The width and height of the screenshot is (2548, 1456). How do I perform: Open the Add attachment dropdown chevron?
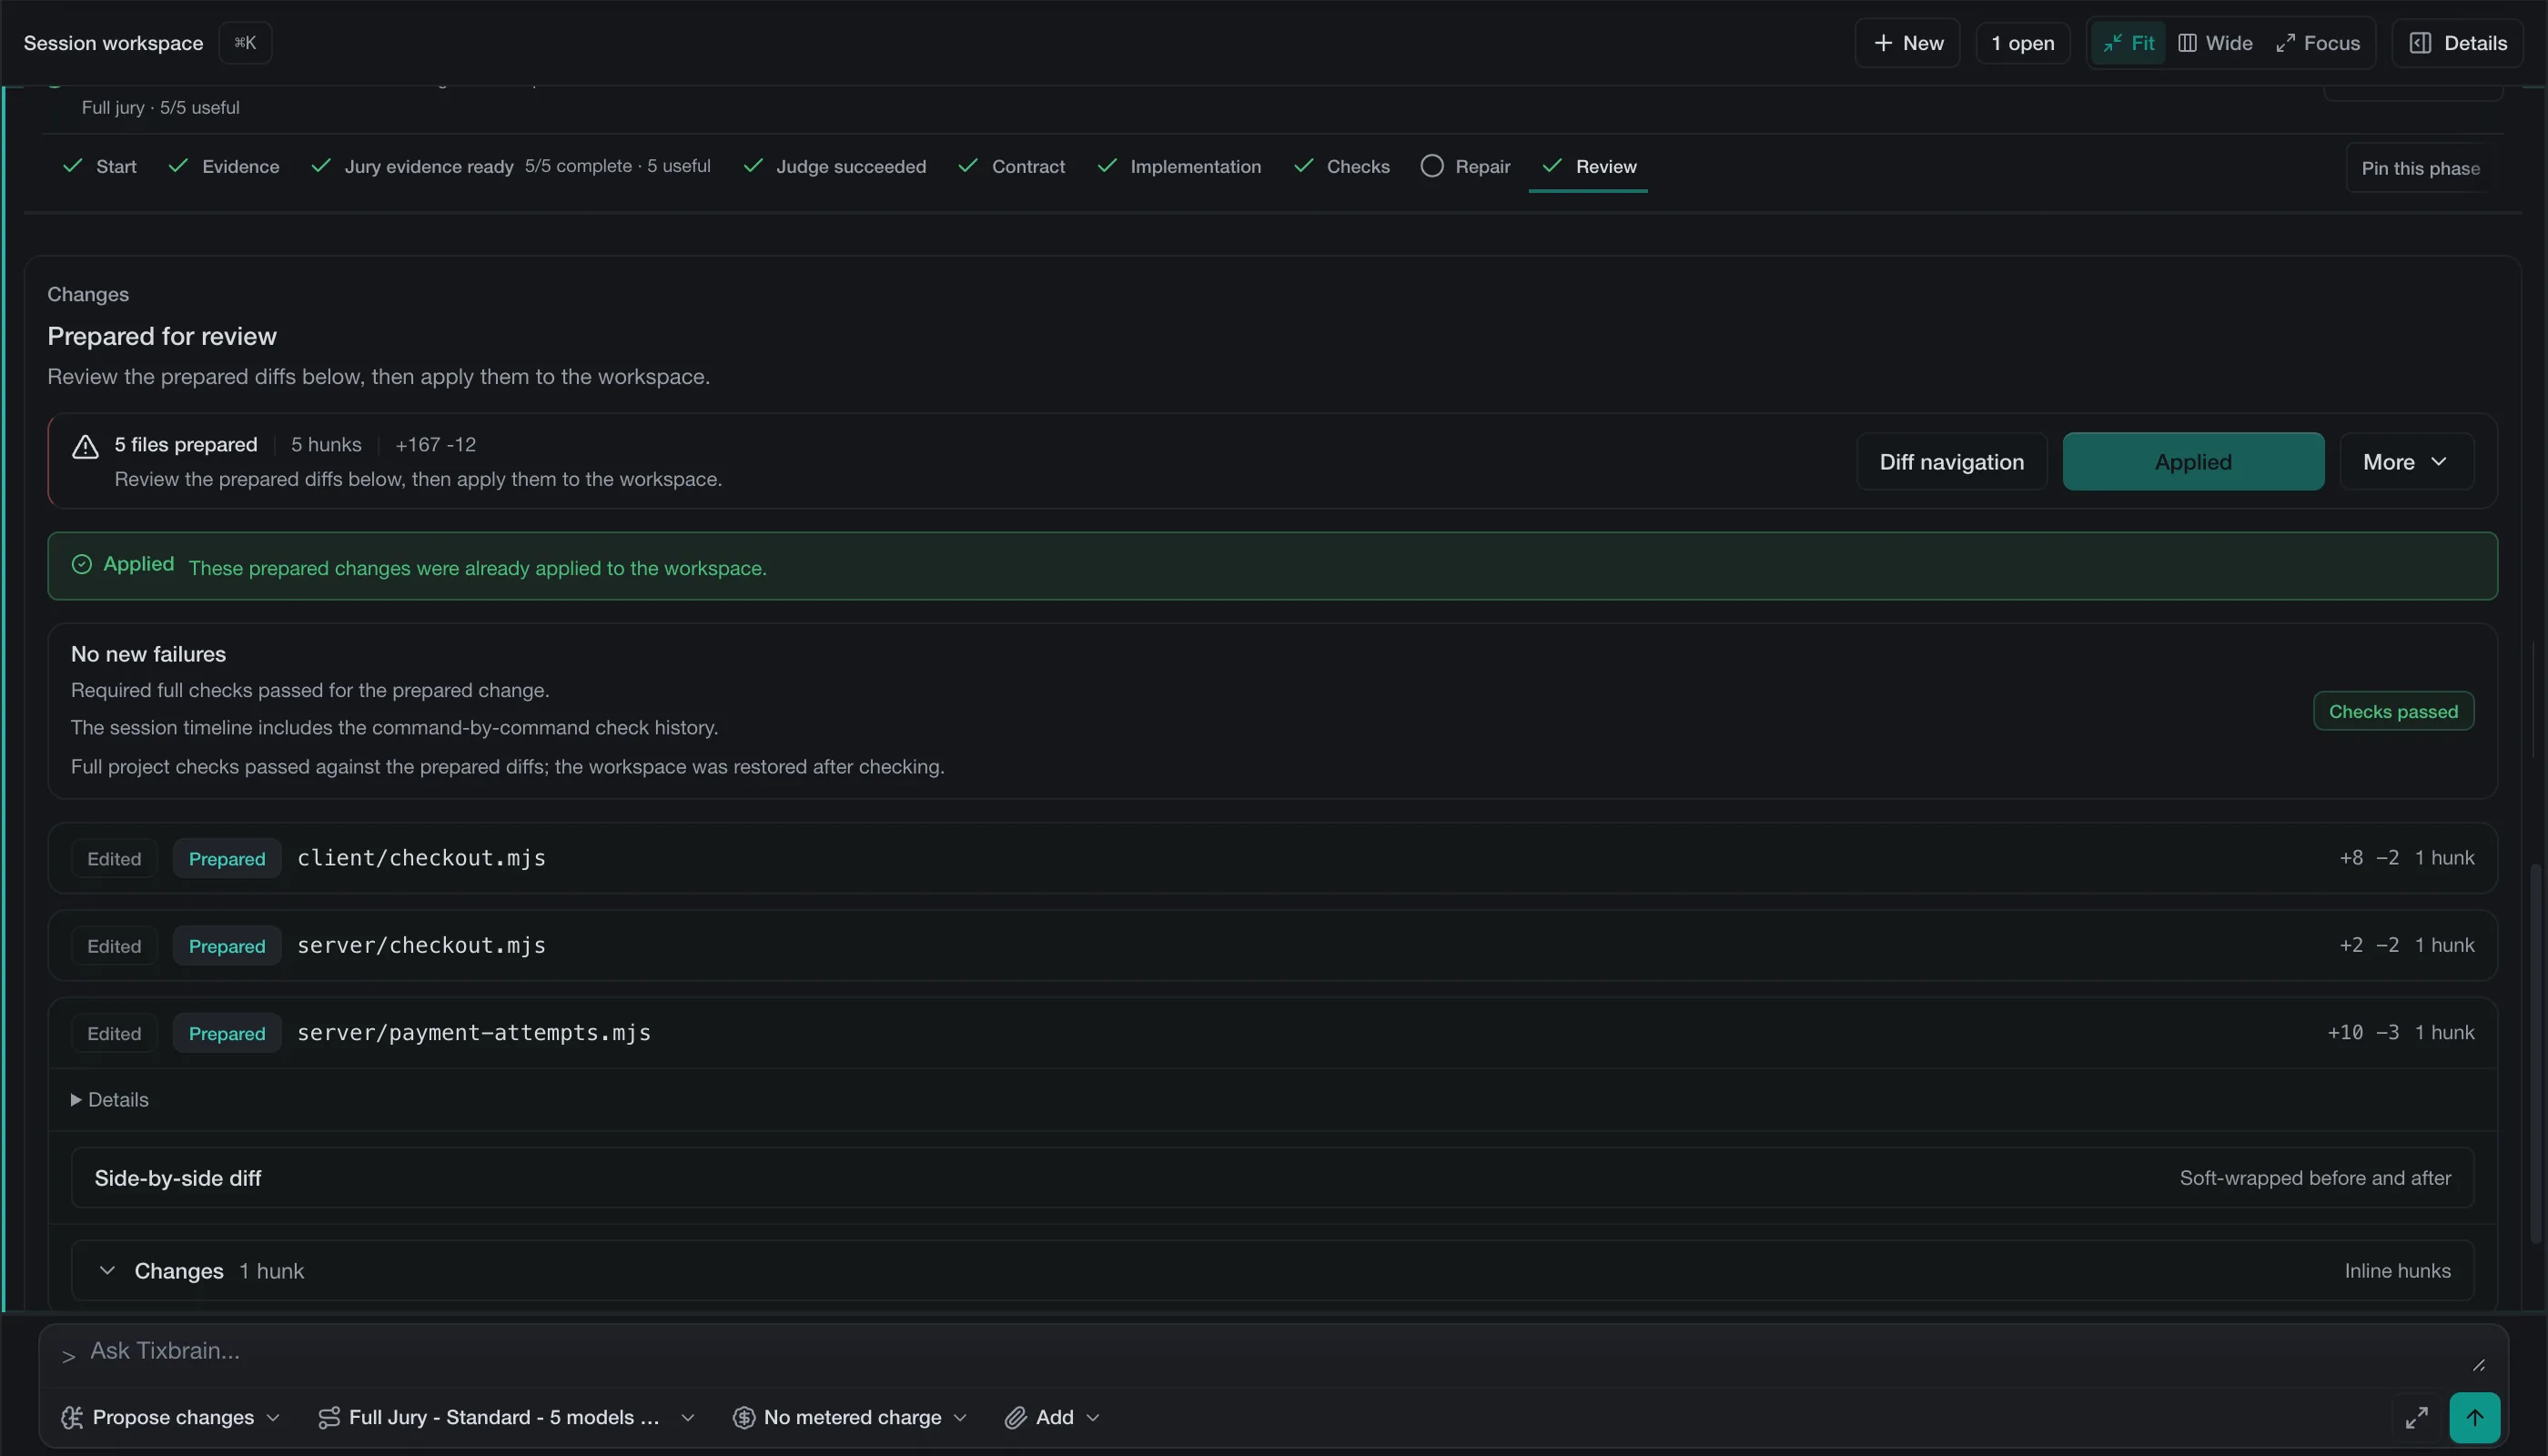coord(1093,1417)
